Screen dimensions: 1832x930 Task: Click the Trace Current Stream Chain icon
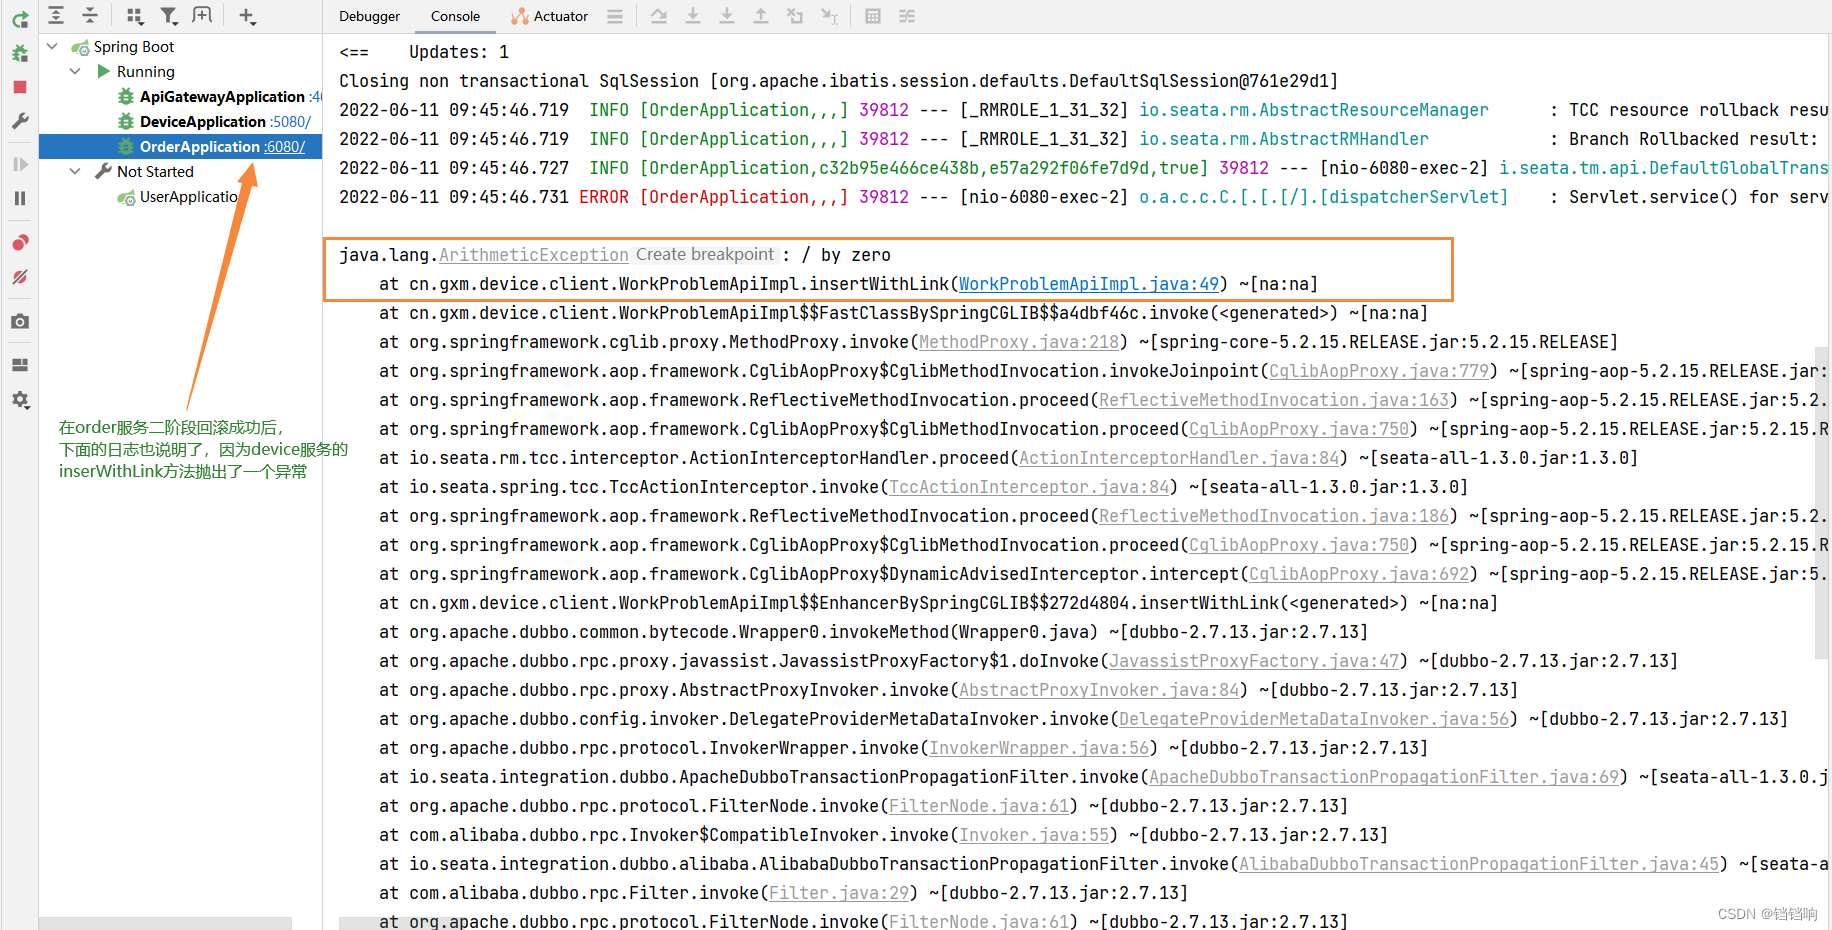[907, 16]
